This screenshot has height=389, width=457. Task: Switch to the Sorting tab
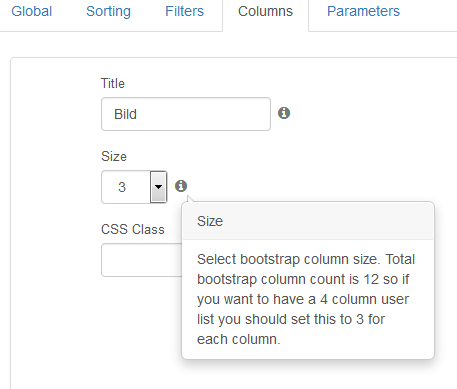108,12
